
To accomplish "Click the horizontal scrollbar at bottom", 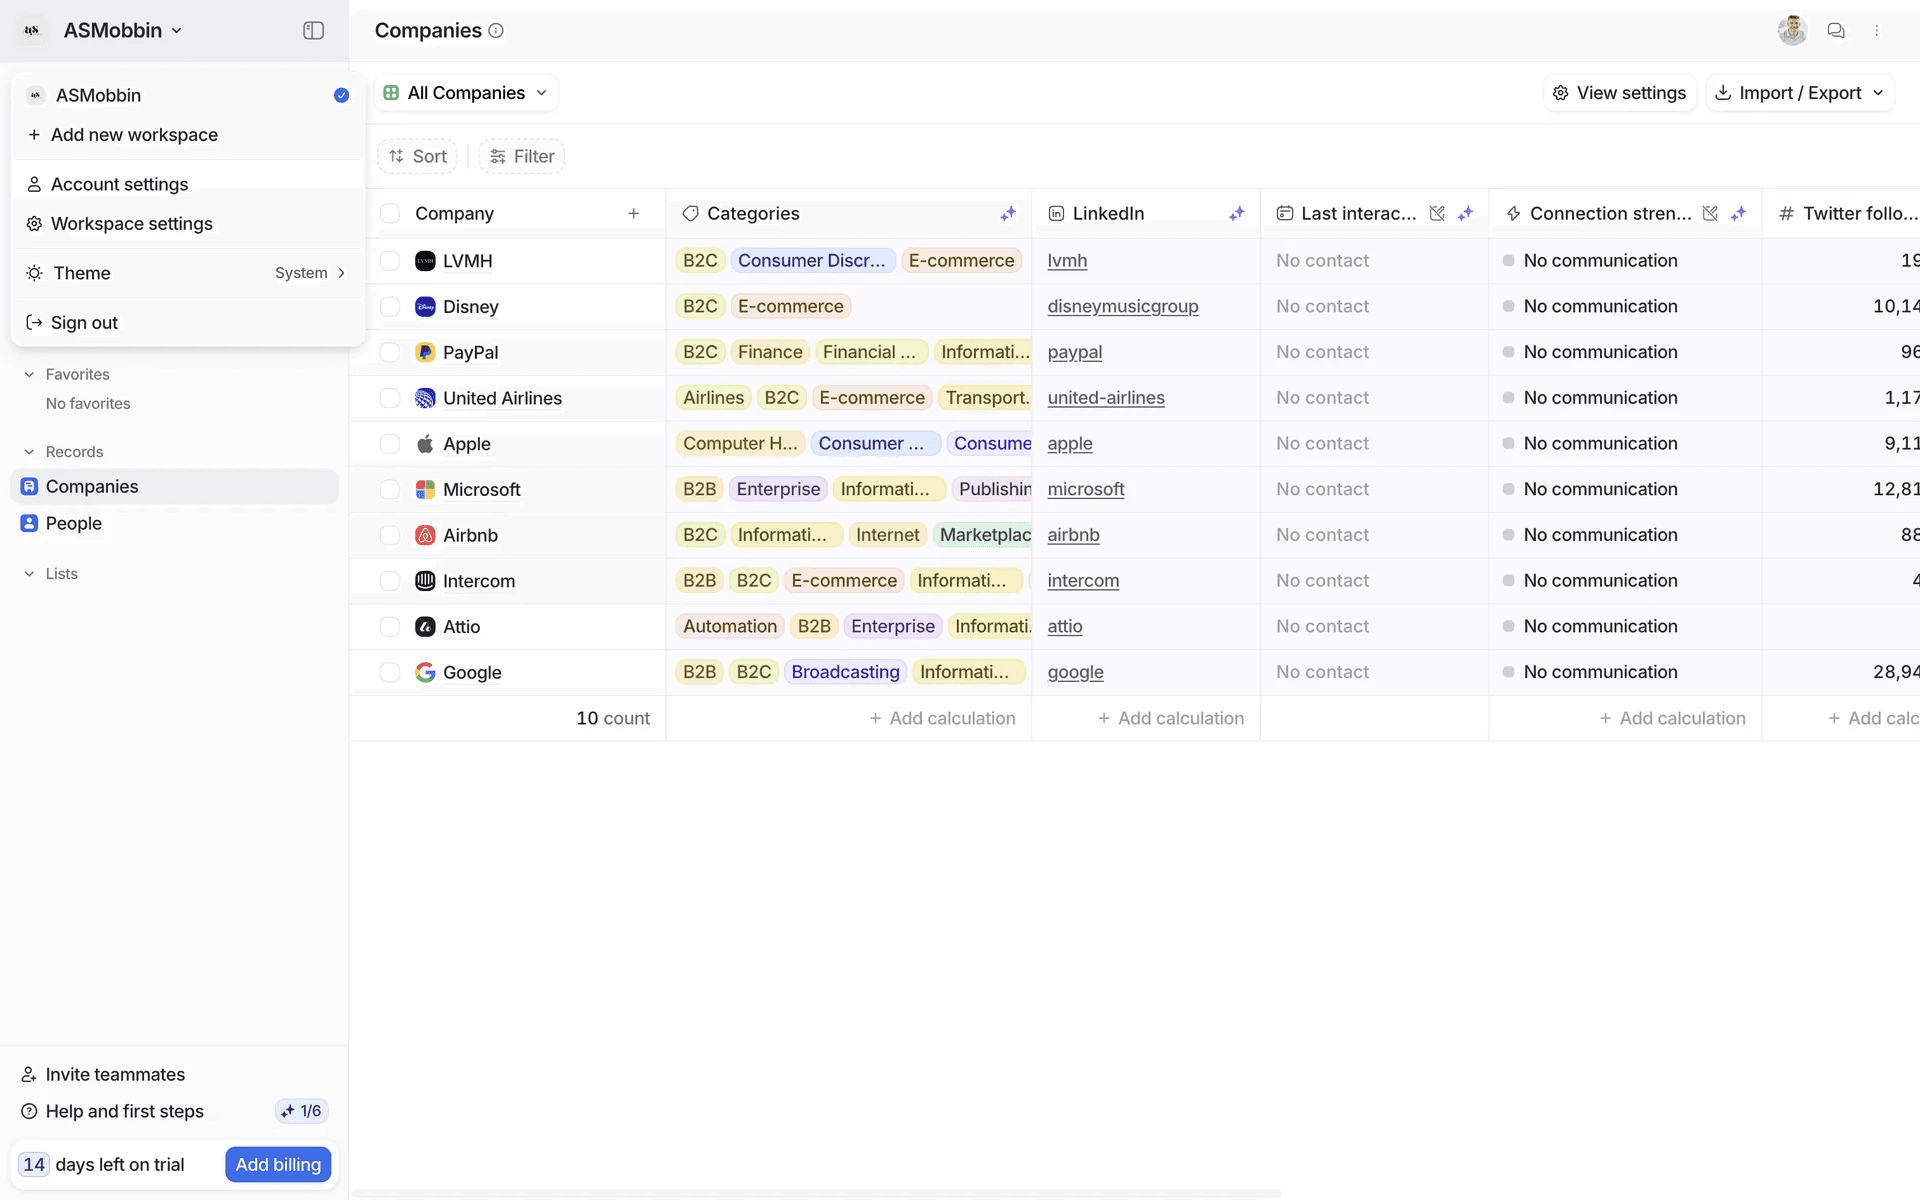I will (816, 1193).
